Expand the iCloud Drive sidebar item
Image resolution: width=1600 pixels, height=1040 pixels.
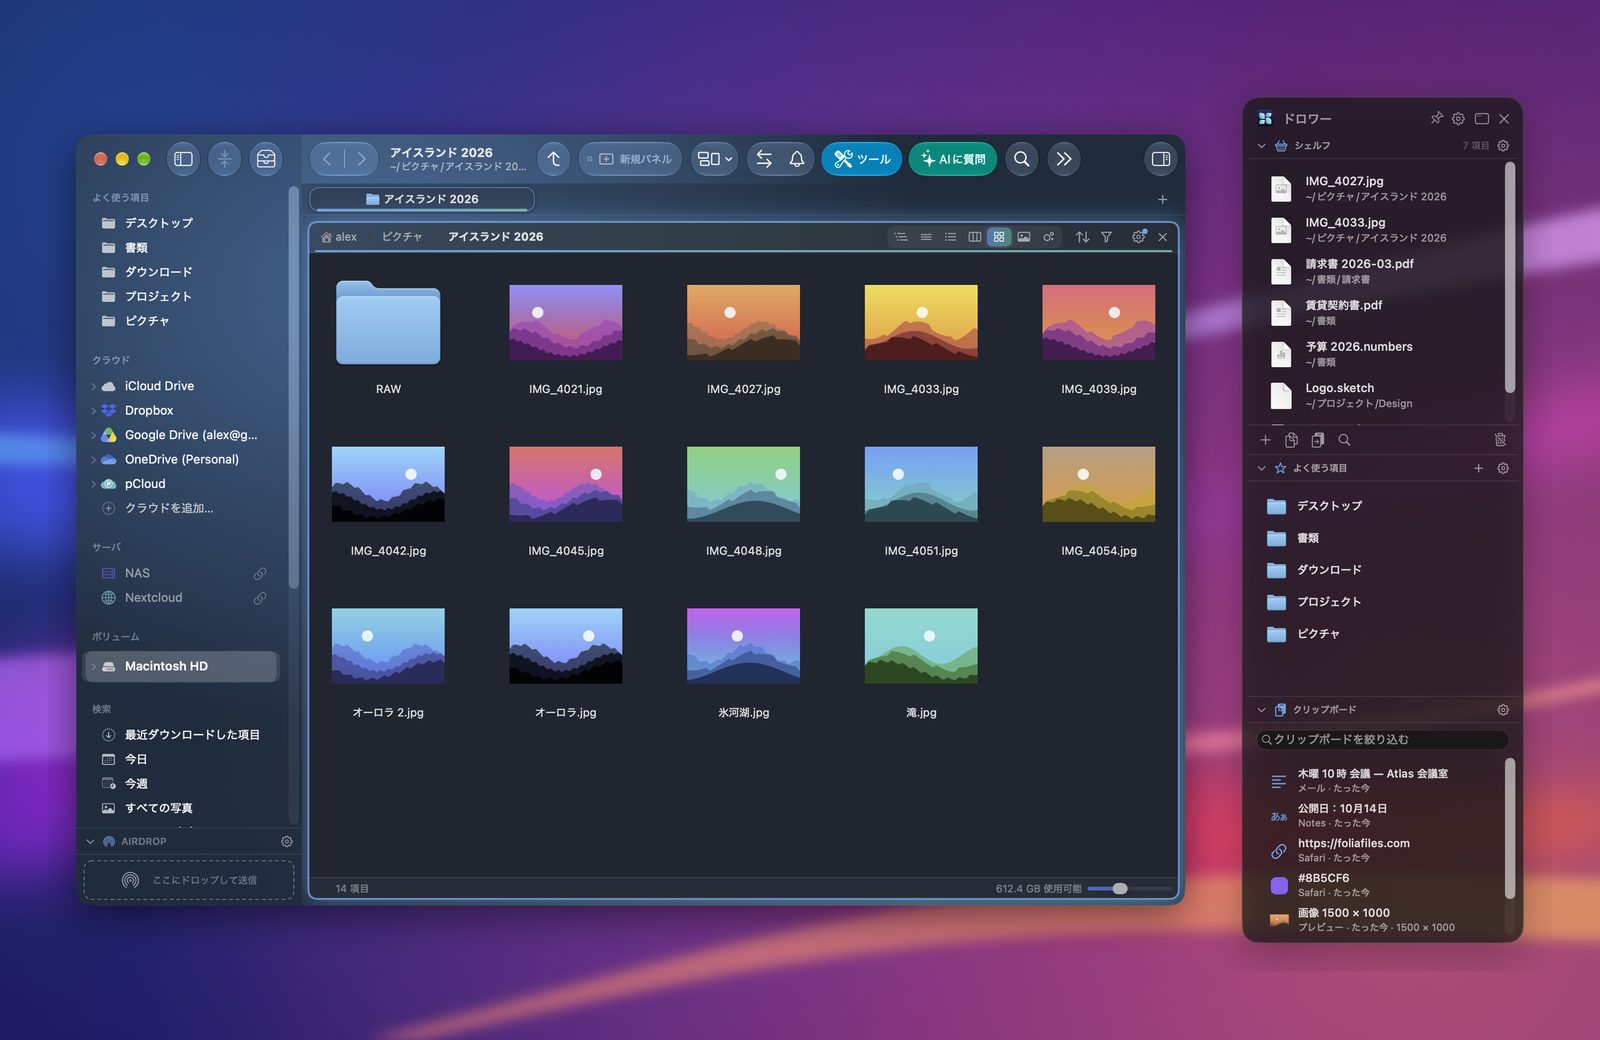click(x=94, y=386)
